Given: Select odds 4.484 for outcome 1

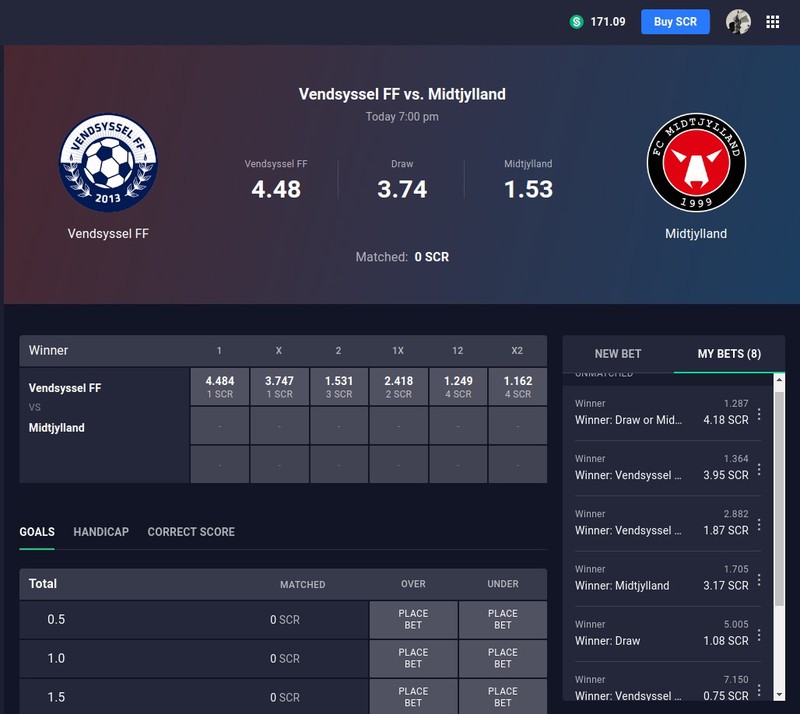Looking at the screenshot, I should 219,387.
